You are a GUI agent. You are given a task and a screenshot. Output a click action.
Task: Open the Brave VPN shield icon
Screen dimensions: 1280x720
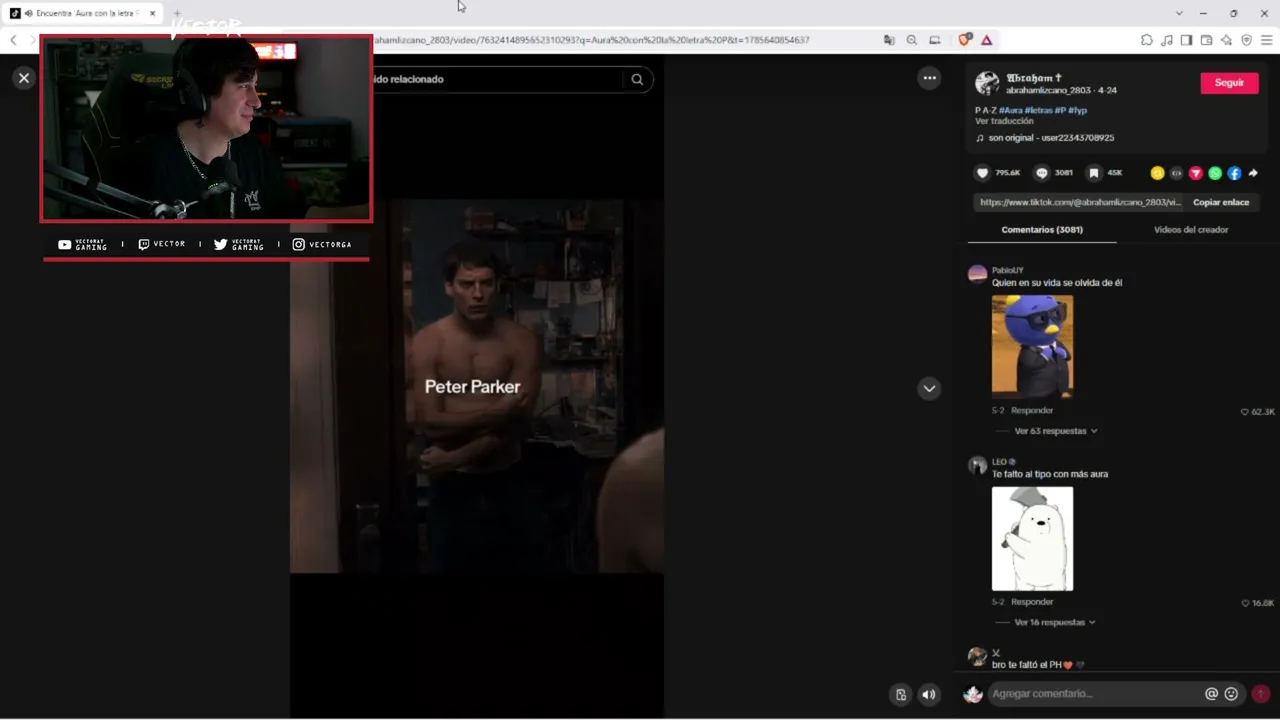pyautogui.click(x=1246, y=40)
